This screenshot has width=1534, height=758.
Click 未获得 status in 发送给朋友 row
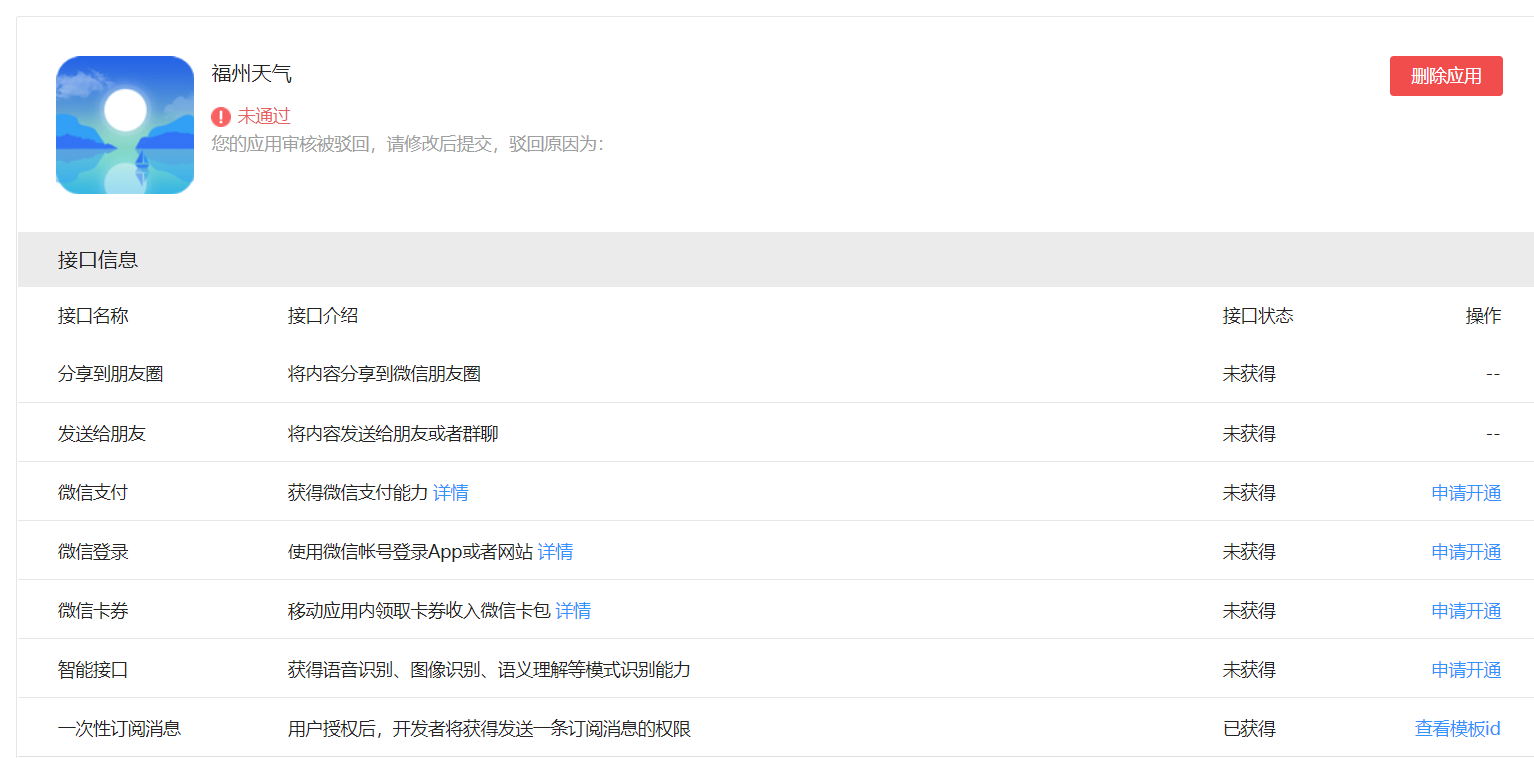[x=1249, y=434]
